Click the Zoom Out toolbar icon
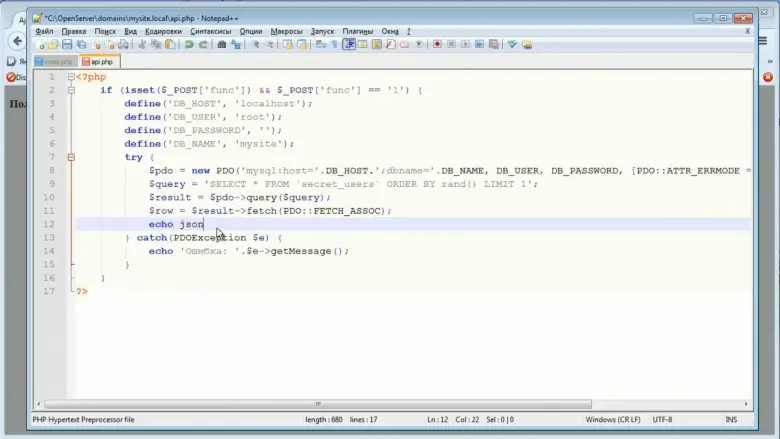780x439 pixels. tap(270, 45)
